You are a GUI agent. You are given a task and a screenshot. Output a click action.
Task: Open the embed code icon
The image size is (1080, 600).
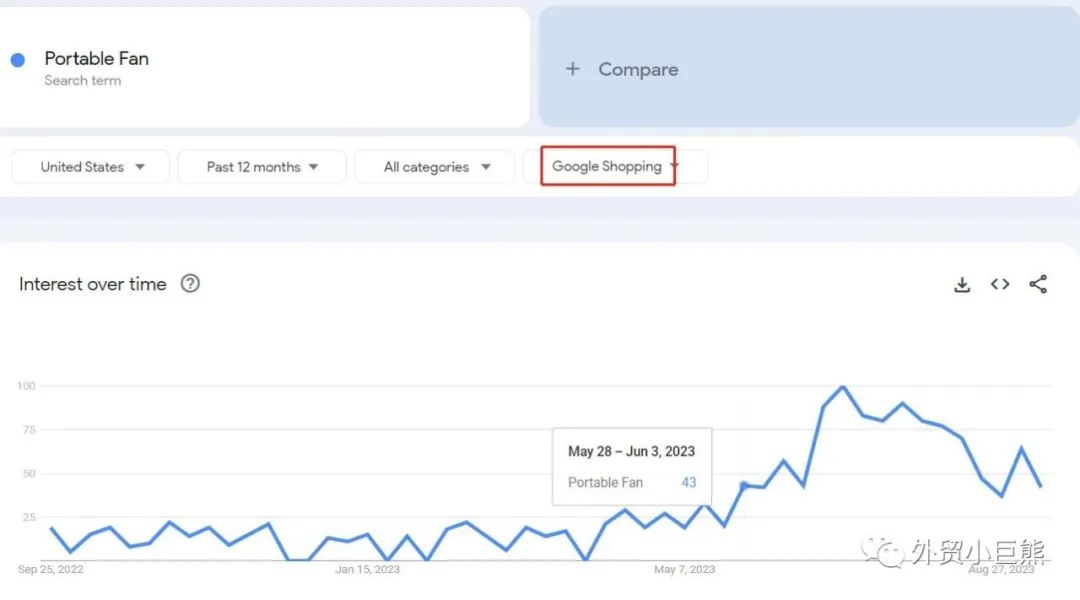[x=1000, y=285]
